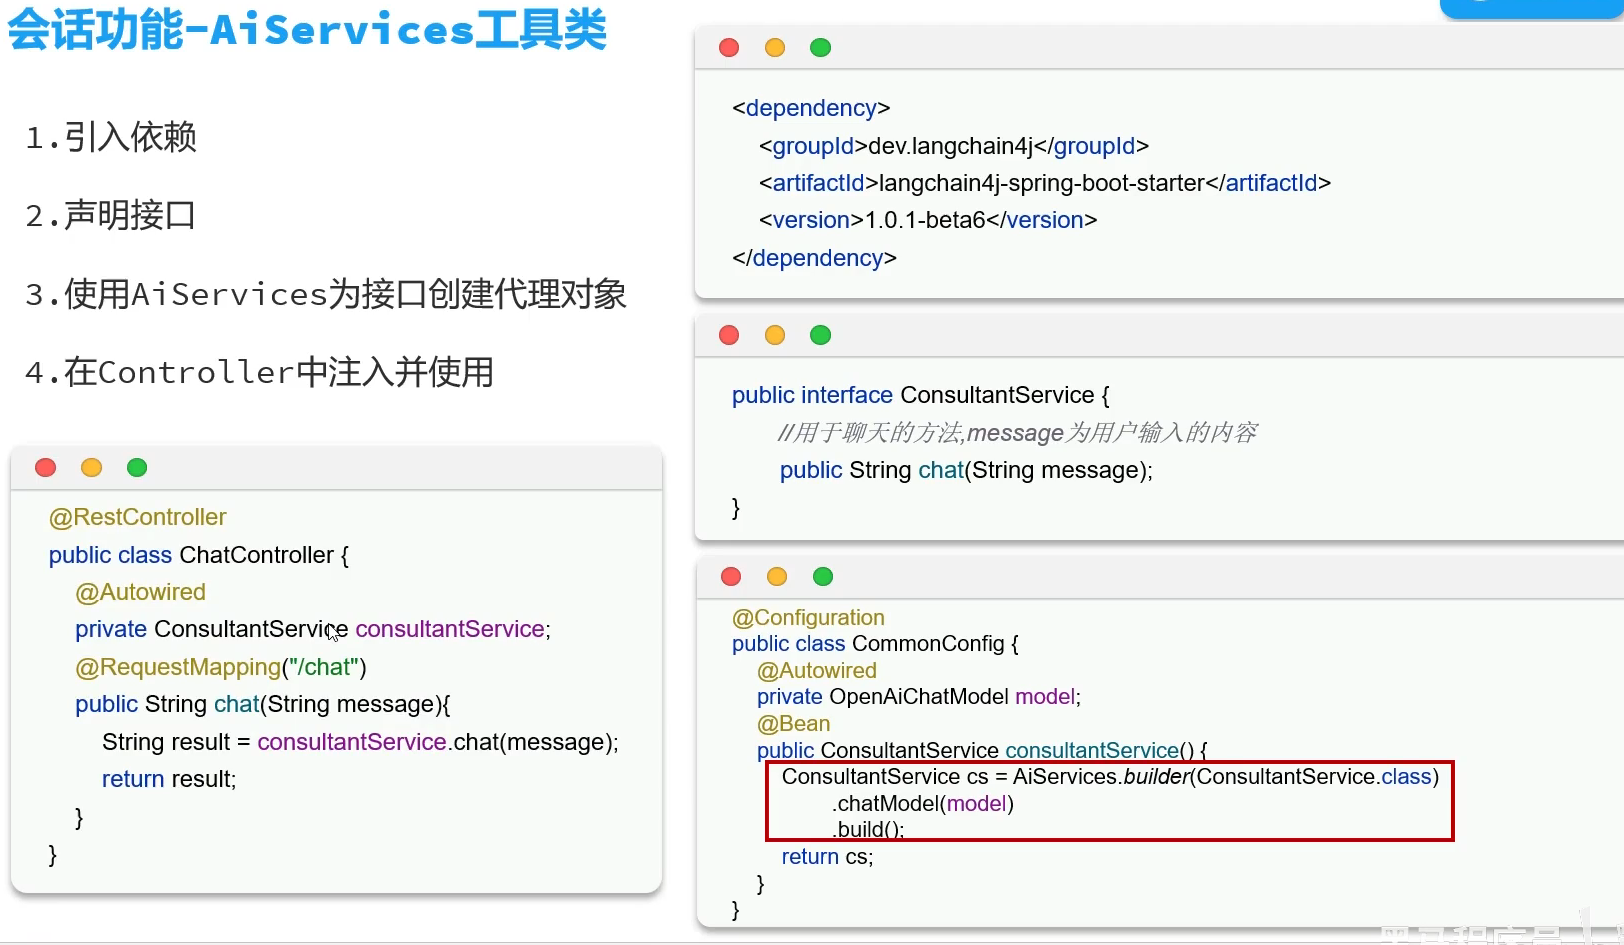This screenshot has width=1624, height=945.
Task: Click the consultantService underlined link in CommonConfig
Action: (x=1090, y=750)
